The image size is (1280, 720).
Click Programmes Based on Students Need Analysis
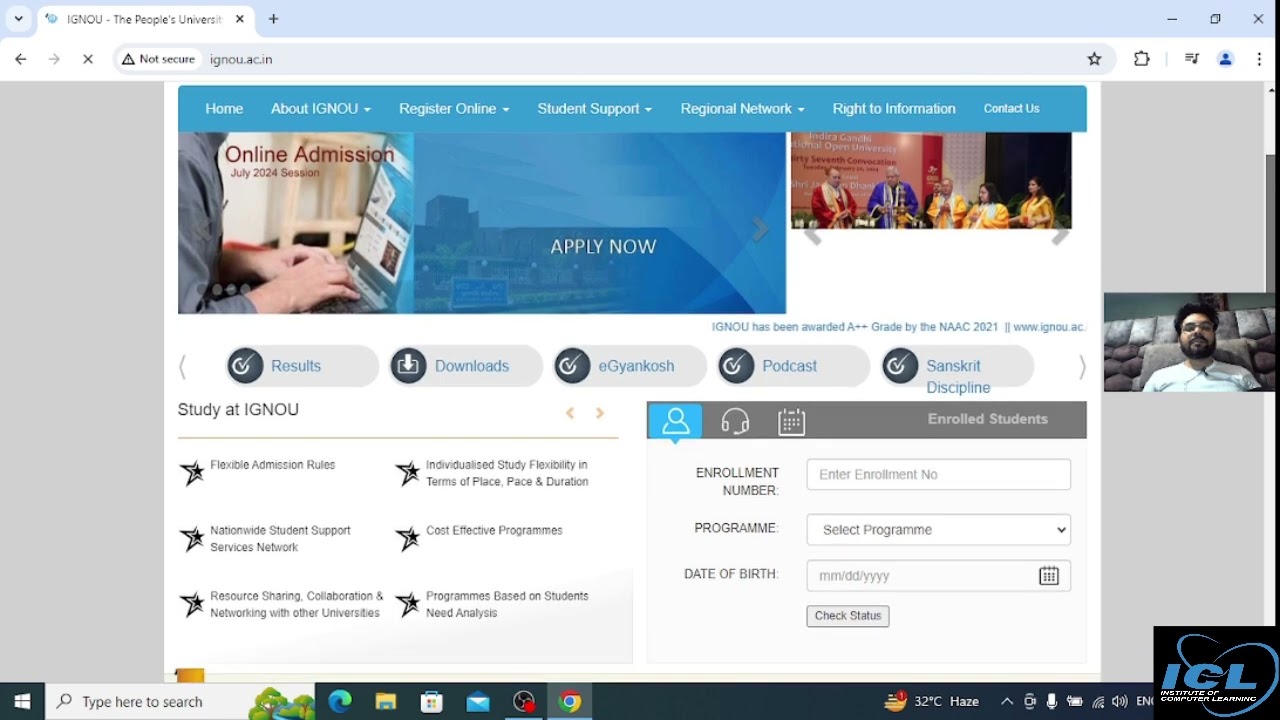507,604
